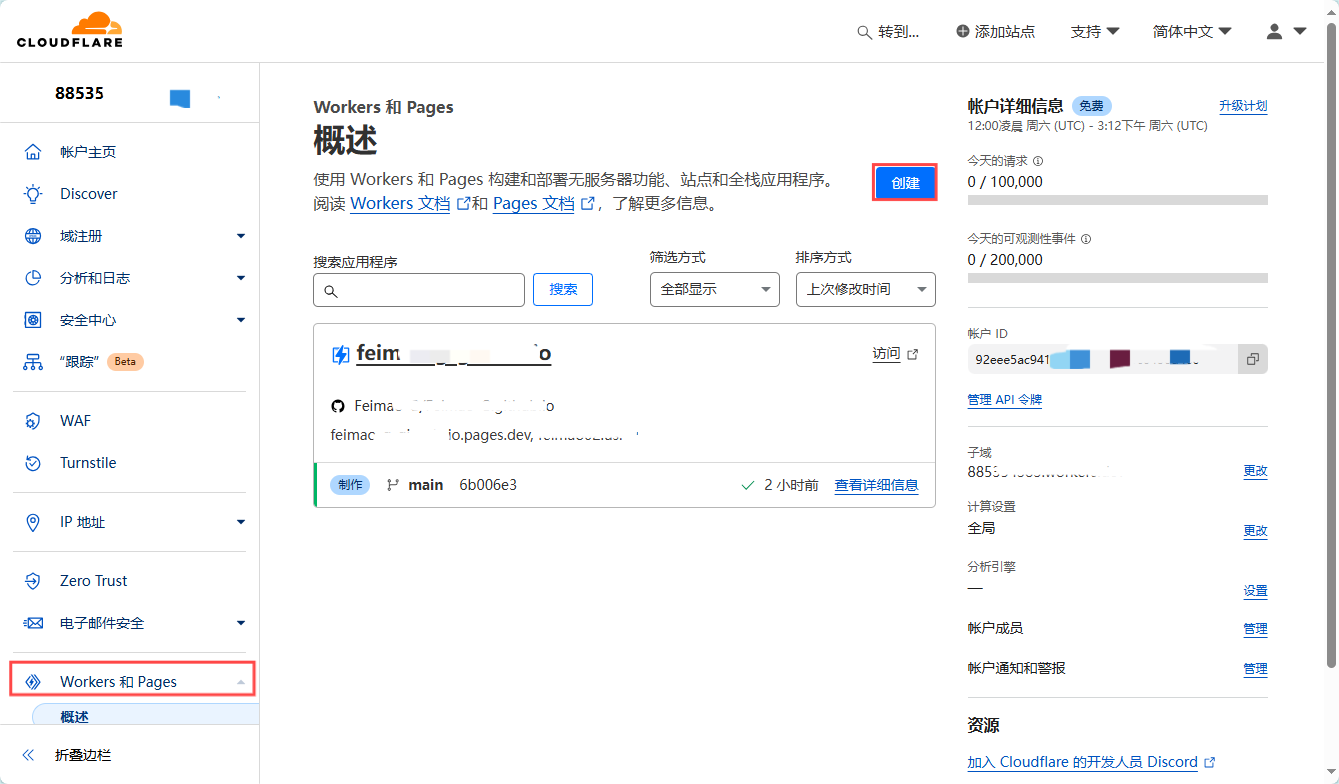The image size is (1339, 784).
Task: Open the 排序方式 上次修改时间 dropdown
Action: pos(866,289)
